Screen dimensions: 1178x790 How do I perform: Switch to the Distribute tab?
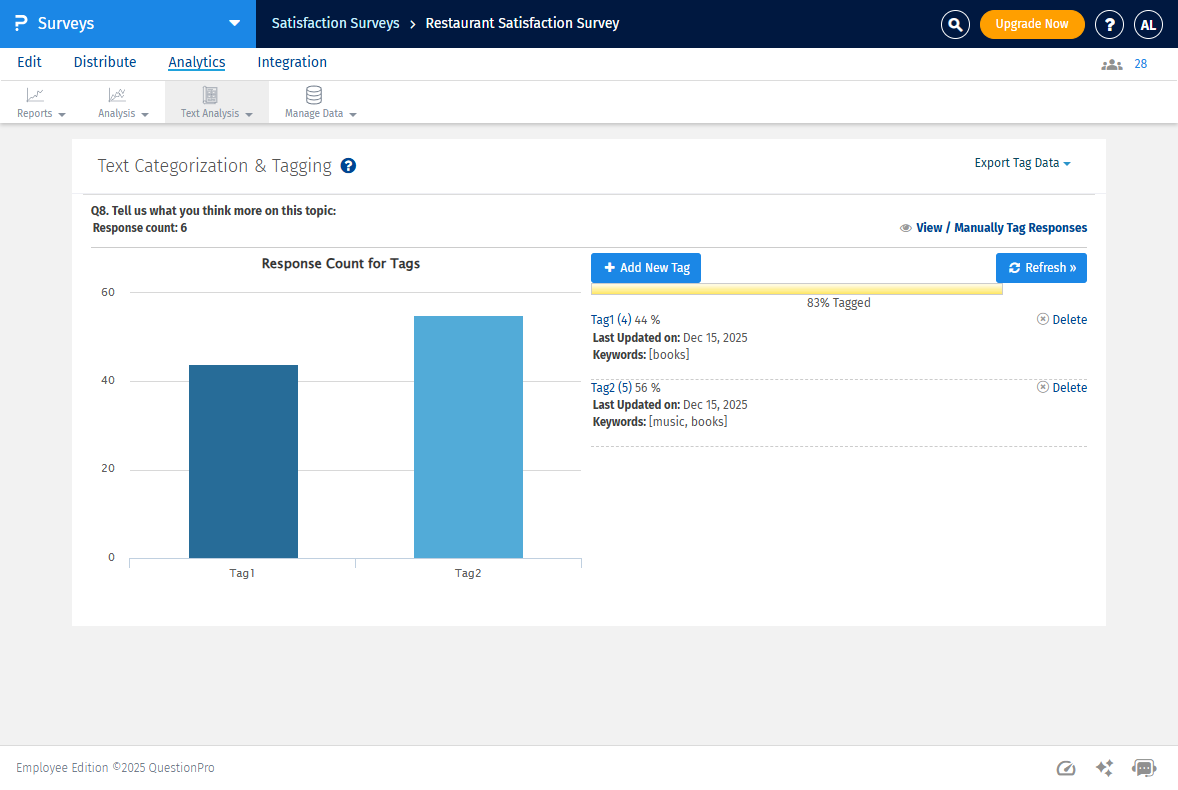coord(105,62)
